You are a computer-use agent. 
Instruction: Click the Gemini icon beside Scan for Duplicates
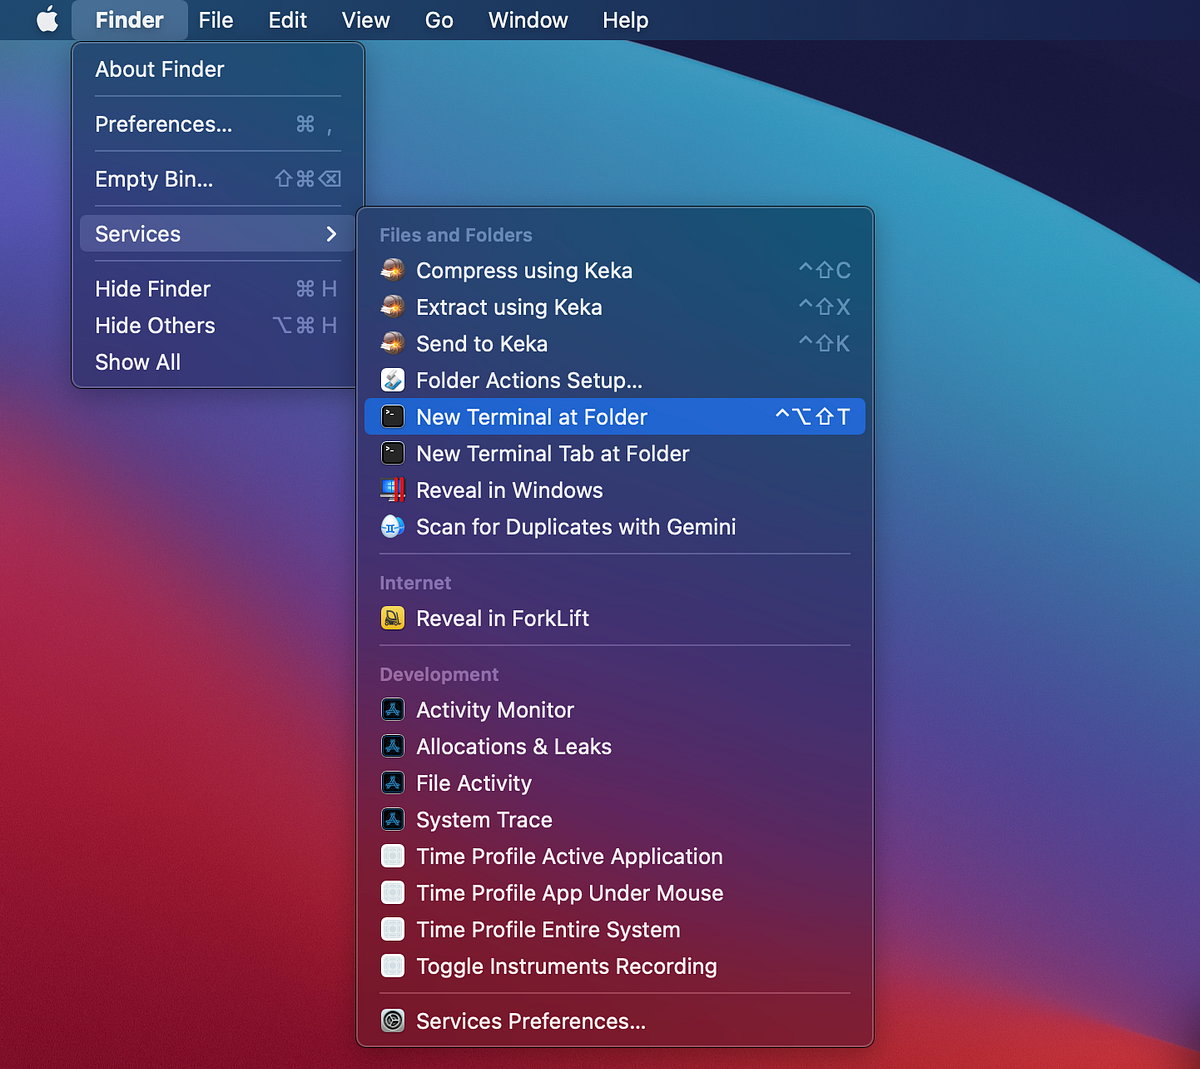pos(393,527)
